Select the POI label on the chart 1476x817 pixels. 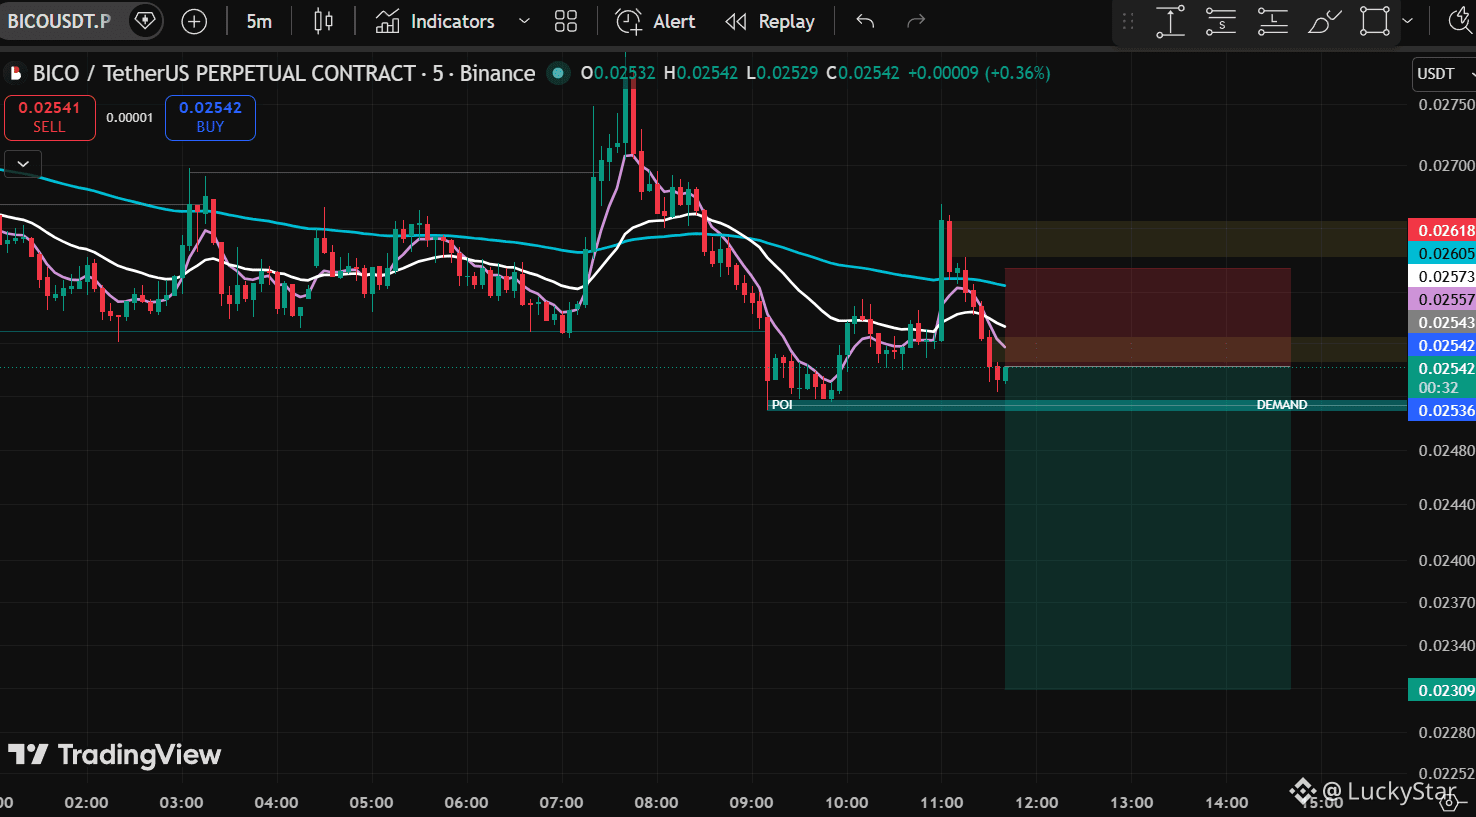coord(782,405)
